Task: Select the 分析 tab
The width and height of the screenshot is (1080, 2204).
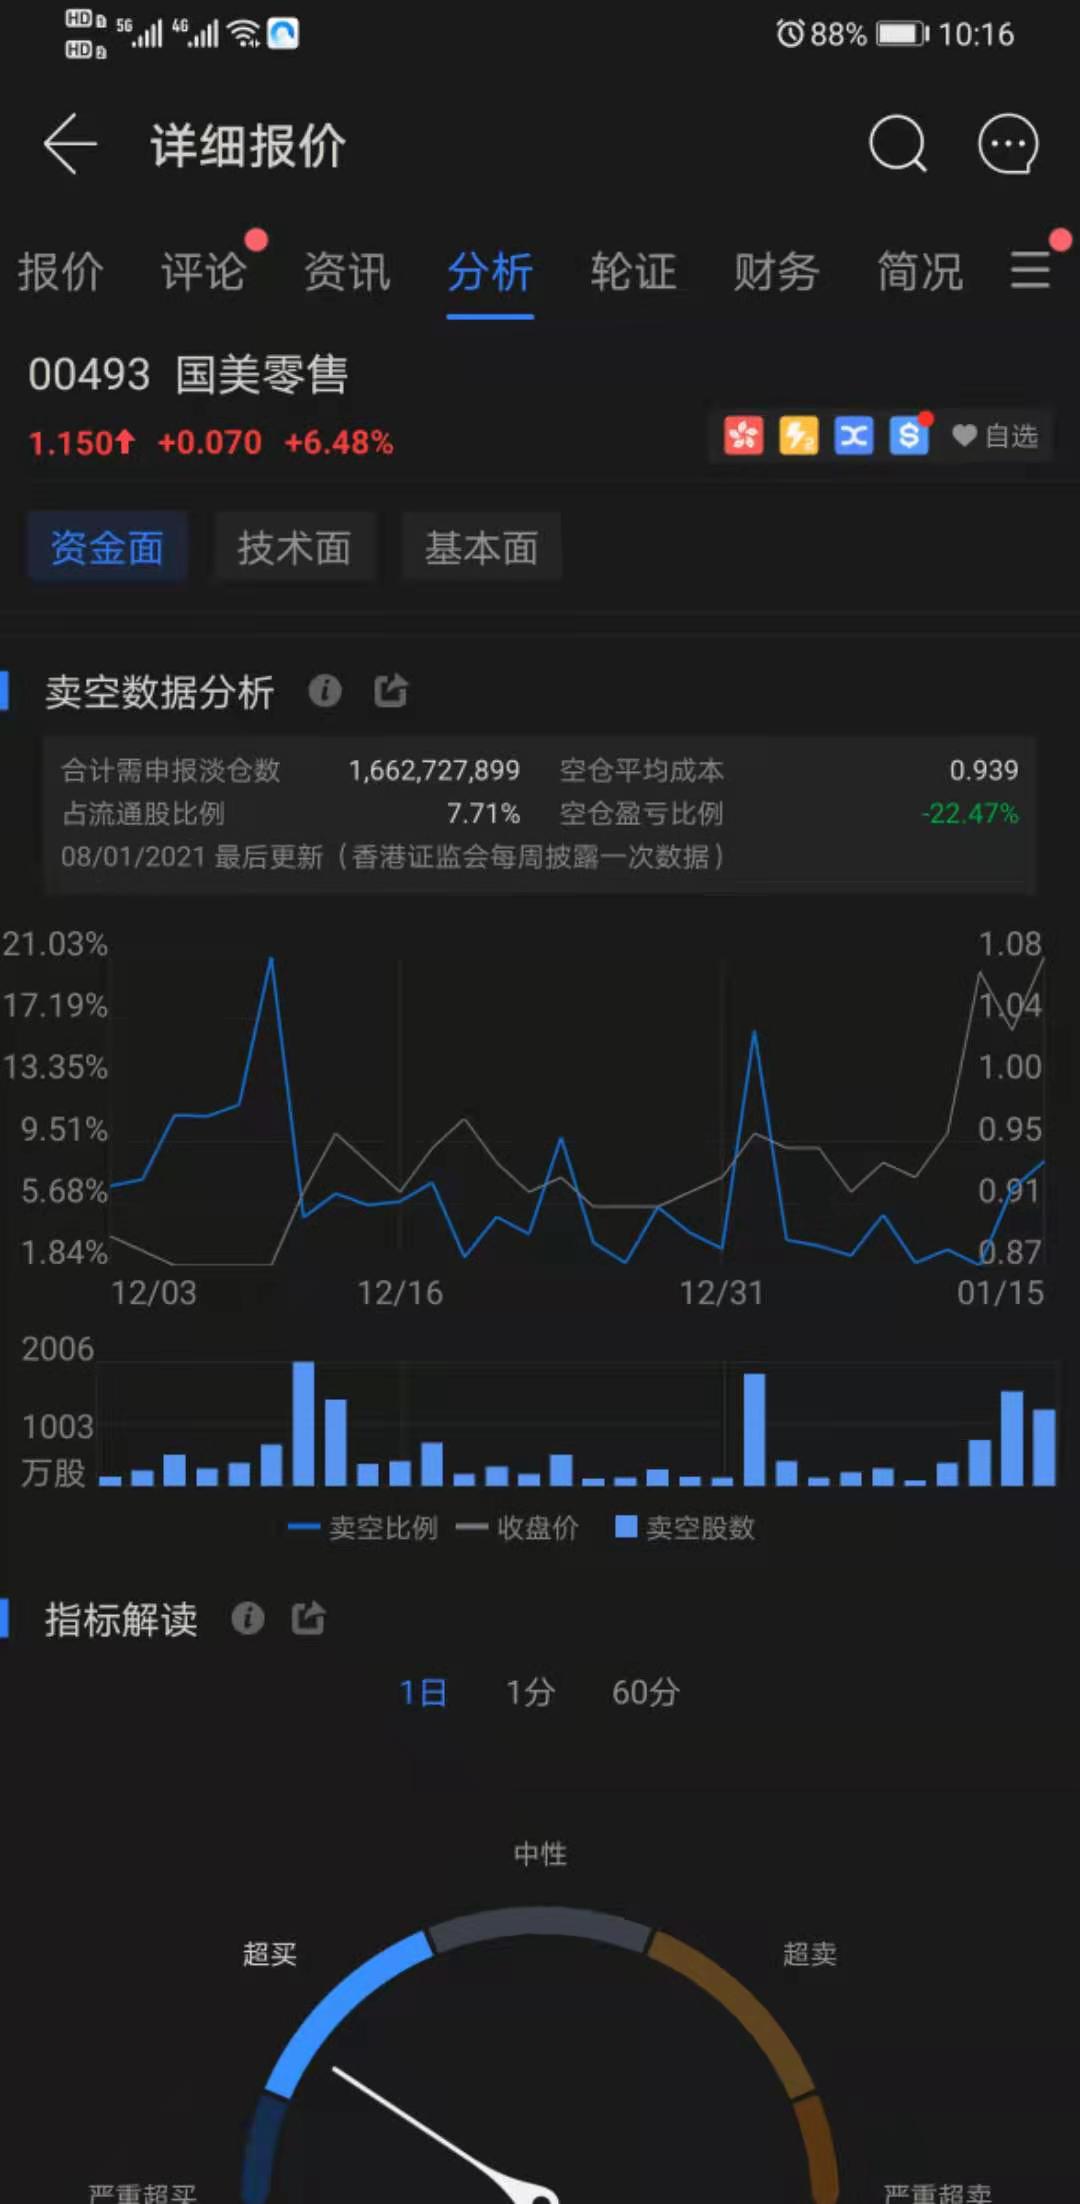Action: pos(490,272)
